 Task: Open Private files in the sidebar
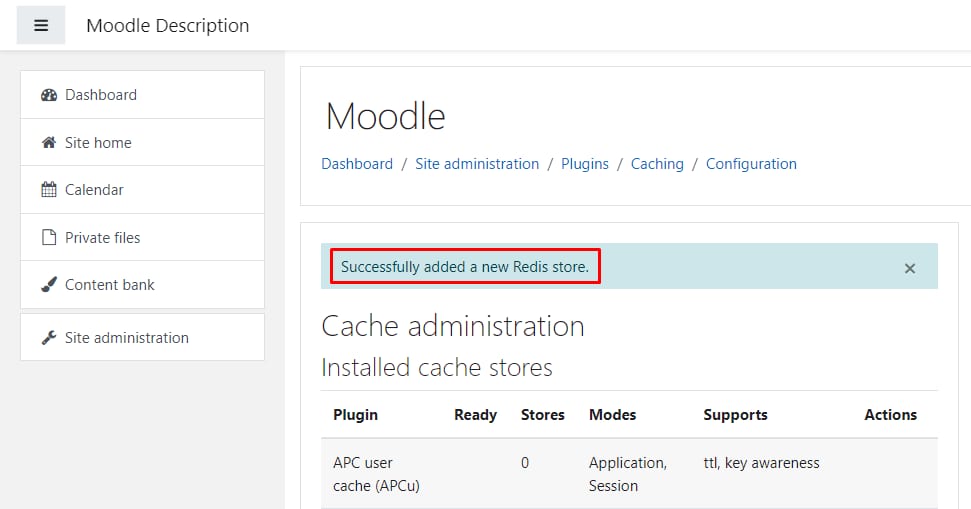(142, 237)
